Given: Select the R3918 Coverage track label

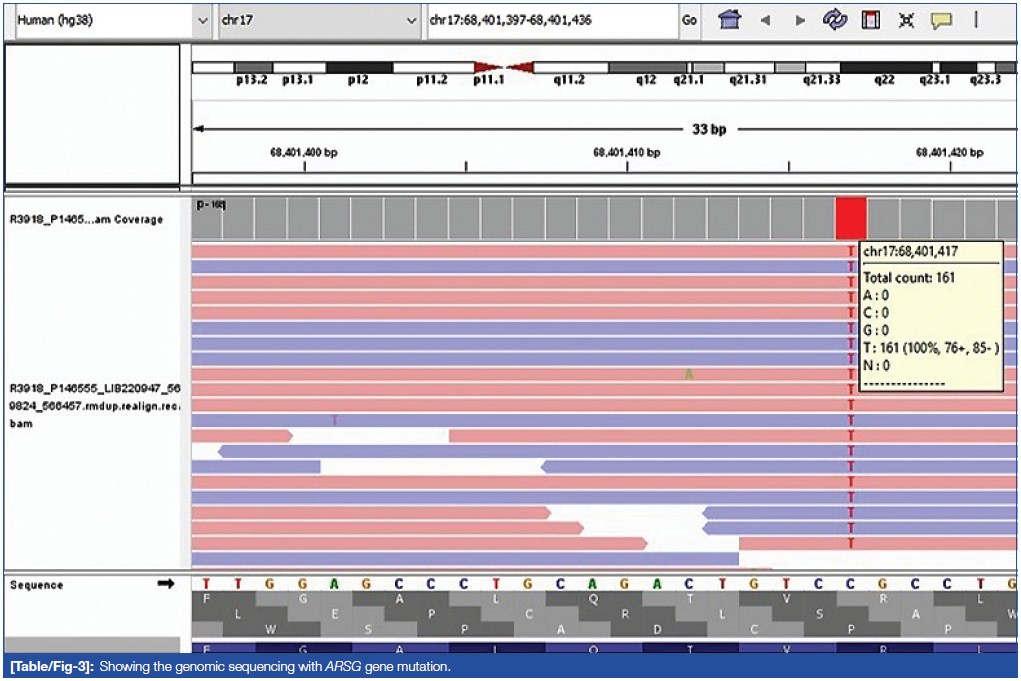Looking at the screenshot, I should click(x=86, y=220).
